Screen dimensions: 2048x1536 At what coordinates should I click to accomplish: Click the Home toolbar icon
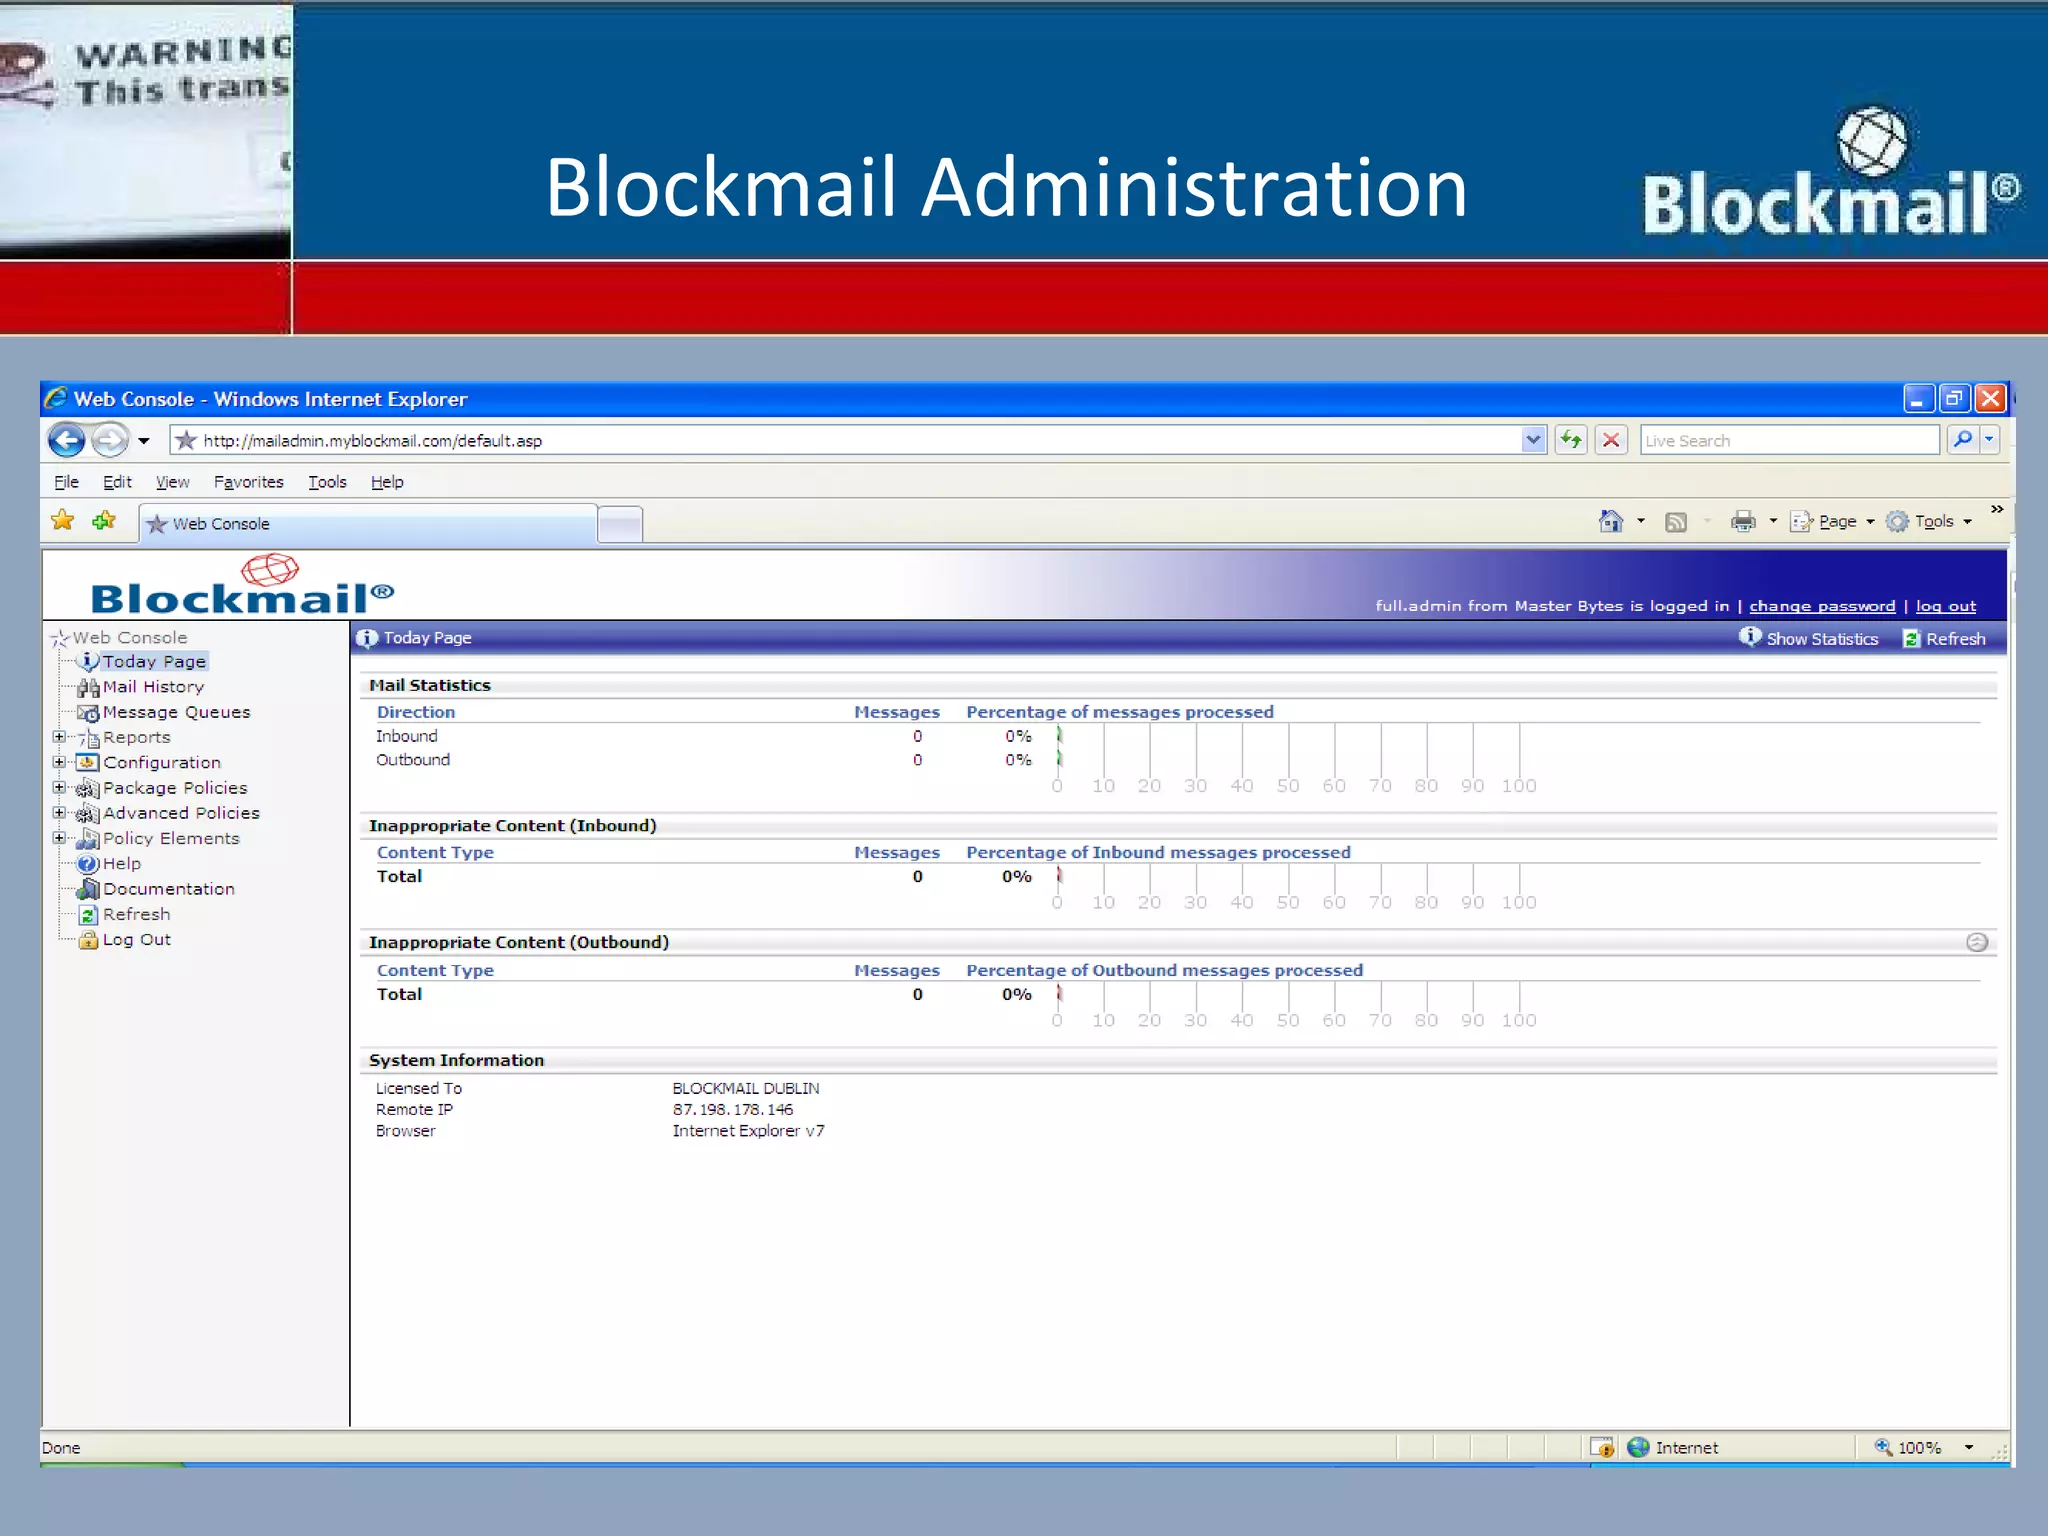click(x=1610, y=521)
